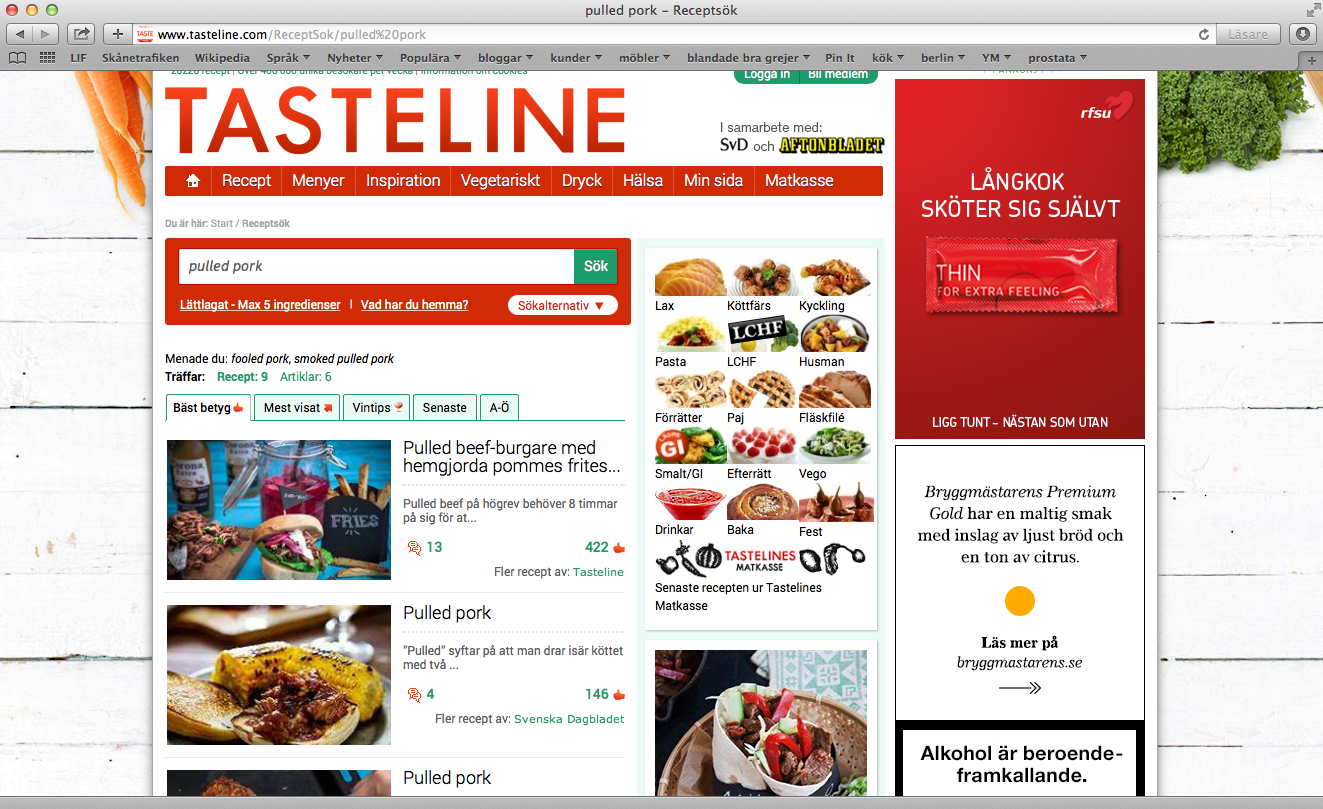Image resolution: width=1323 pixels, height=809 pixels.
Task: Open the Drinkar category picture
Action: (x=691, y=502)
